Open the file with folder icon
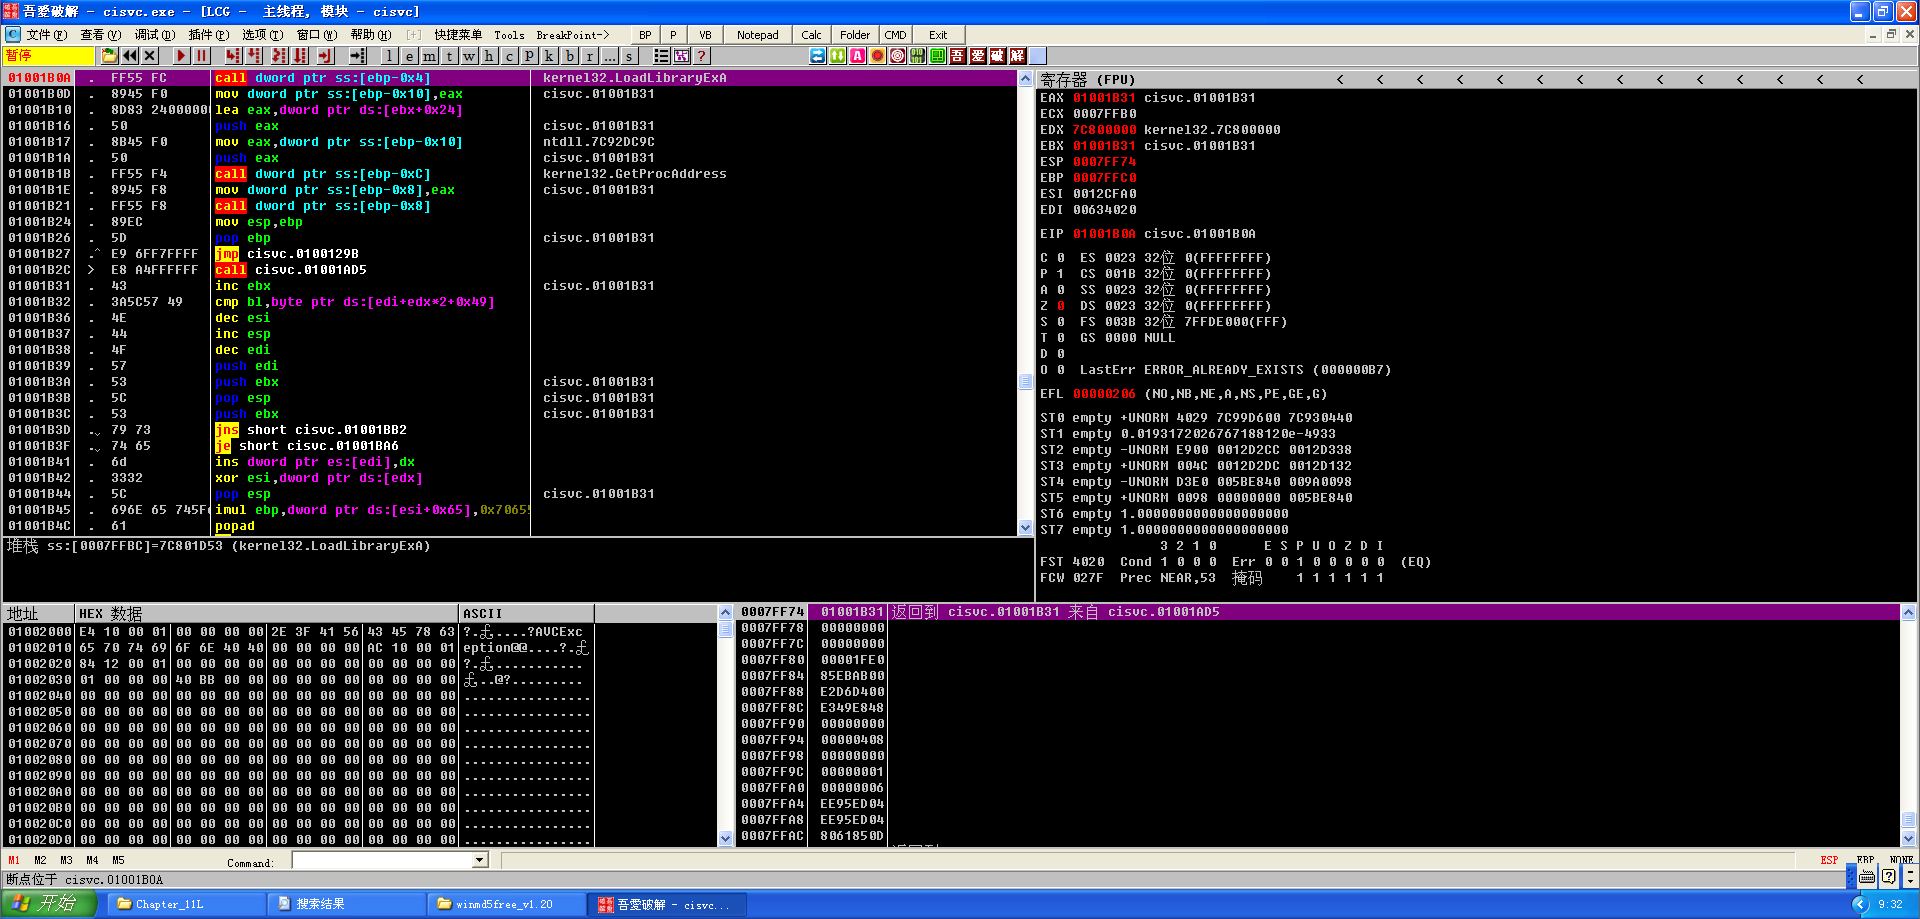The image size is (1920, 919). [x=109, y=56]
